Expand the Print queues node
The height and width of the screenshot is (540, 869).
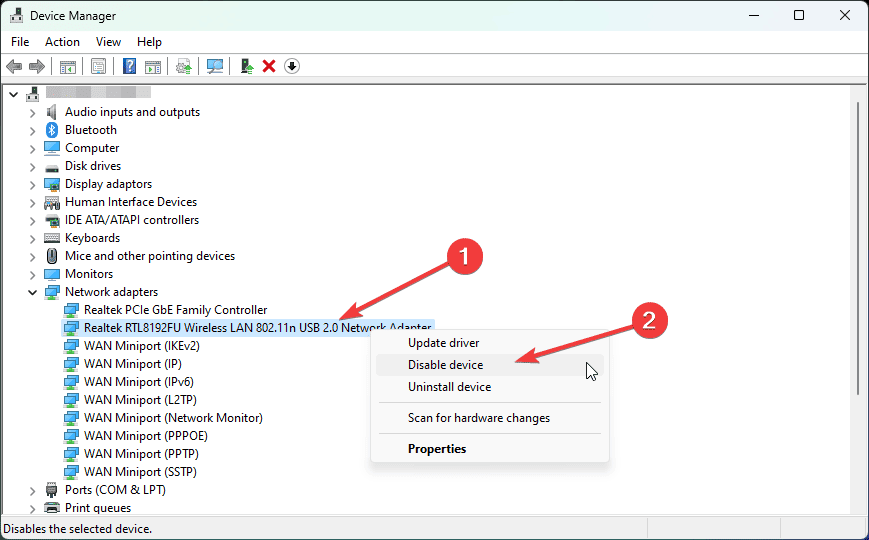pyautogui.click(x=32, y=508)
